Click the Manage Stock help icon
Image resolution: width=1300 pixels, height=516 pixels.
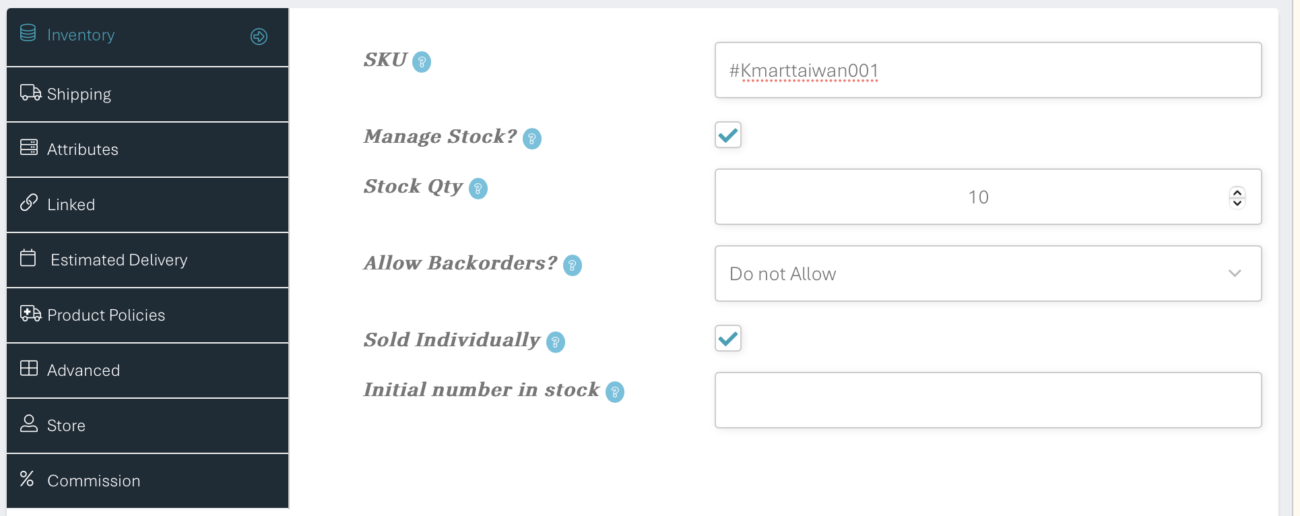532,139
